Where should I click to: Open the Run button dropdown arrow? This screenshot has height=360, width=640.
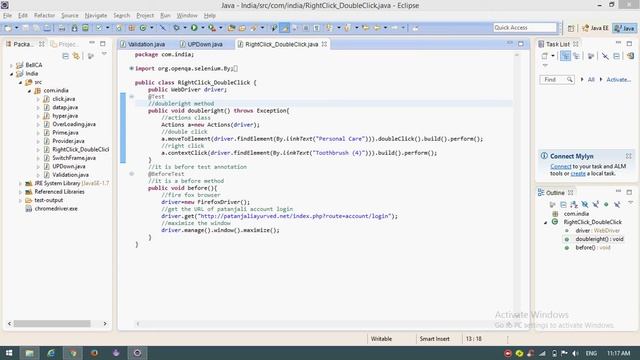pyautogui.click(x=202, y=28)
